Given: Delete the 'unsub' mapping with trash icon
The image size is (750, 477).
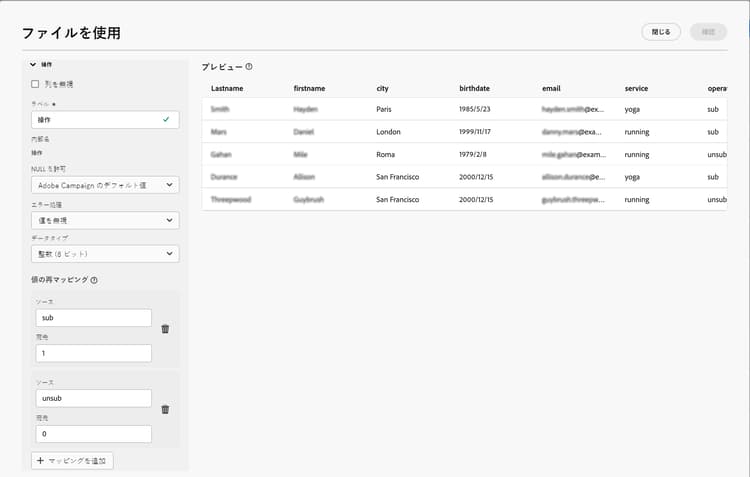Looking at the screenshot, I should [x=165, y=410].
